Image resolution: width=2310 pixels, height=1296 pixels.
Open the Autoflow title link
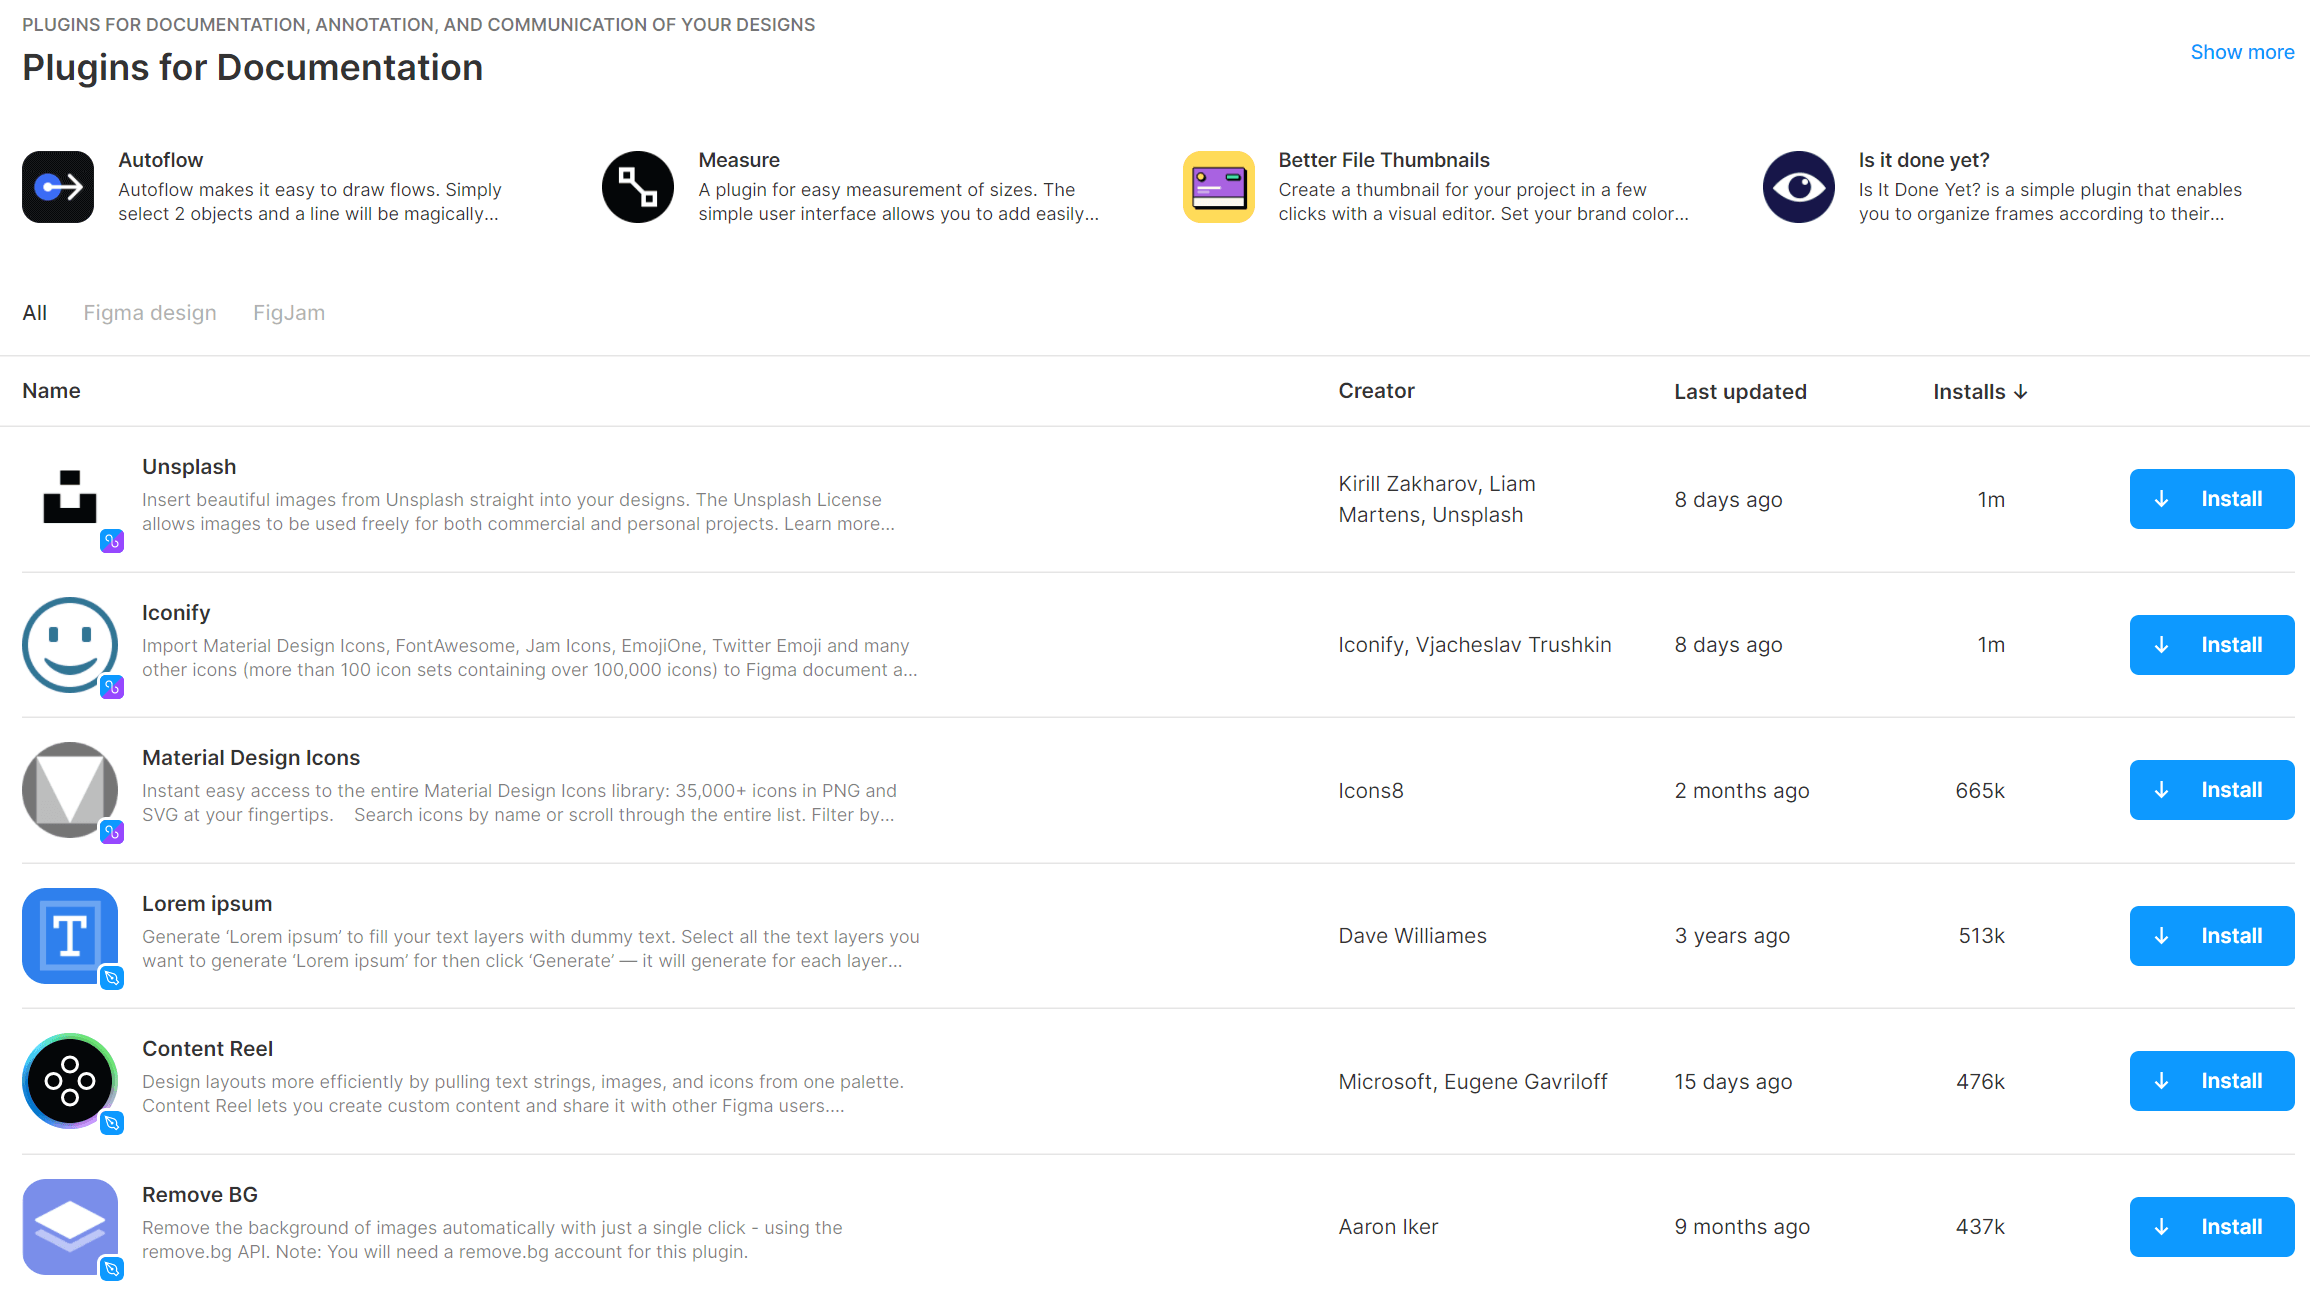(x=160, y=160)
